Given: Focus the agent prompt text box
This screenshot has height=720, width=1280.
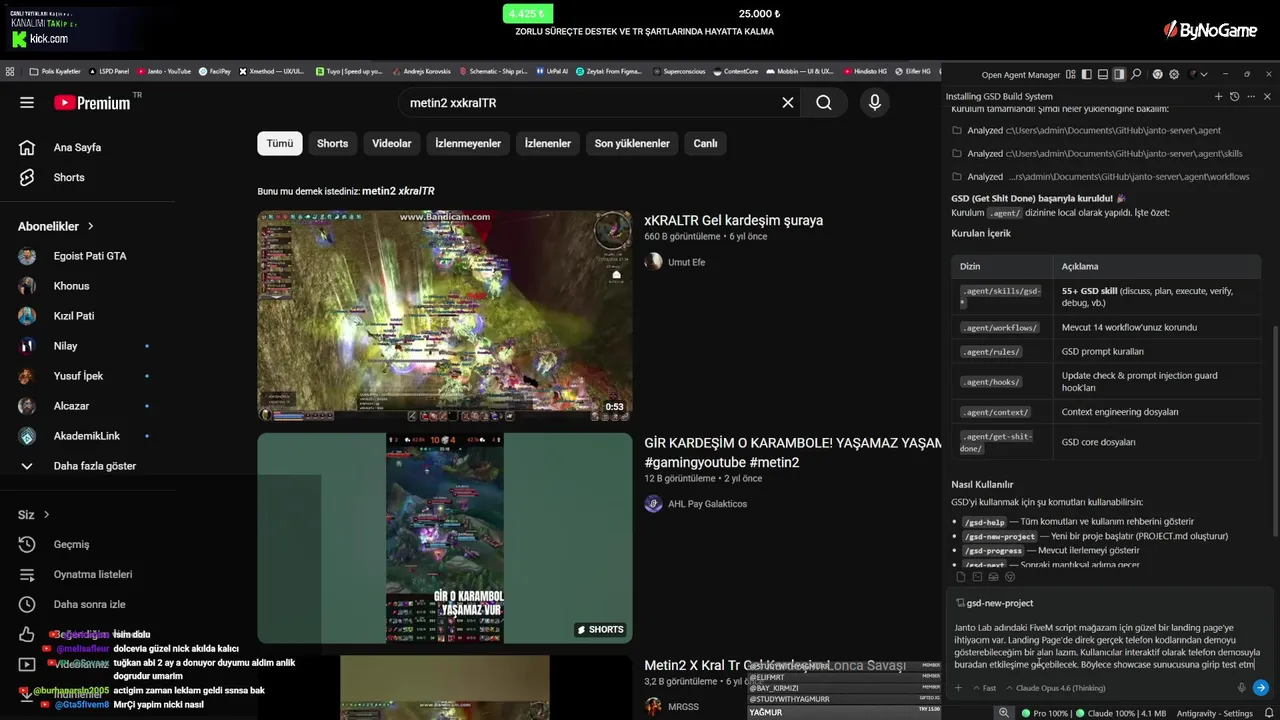Looking at the screenshot, I should (x=1108, y=646).
